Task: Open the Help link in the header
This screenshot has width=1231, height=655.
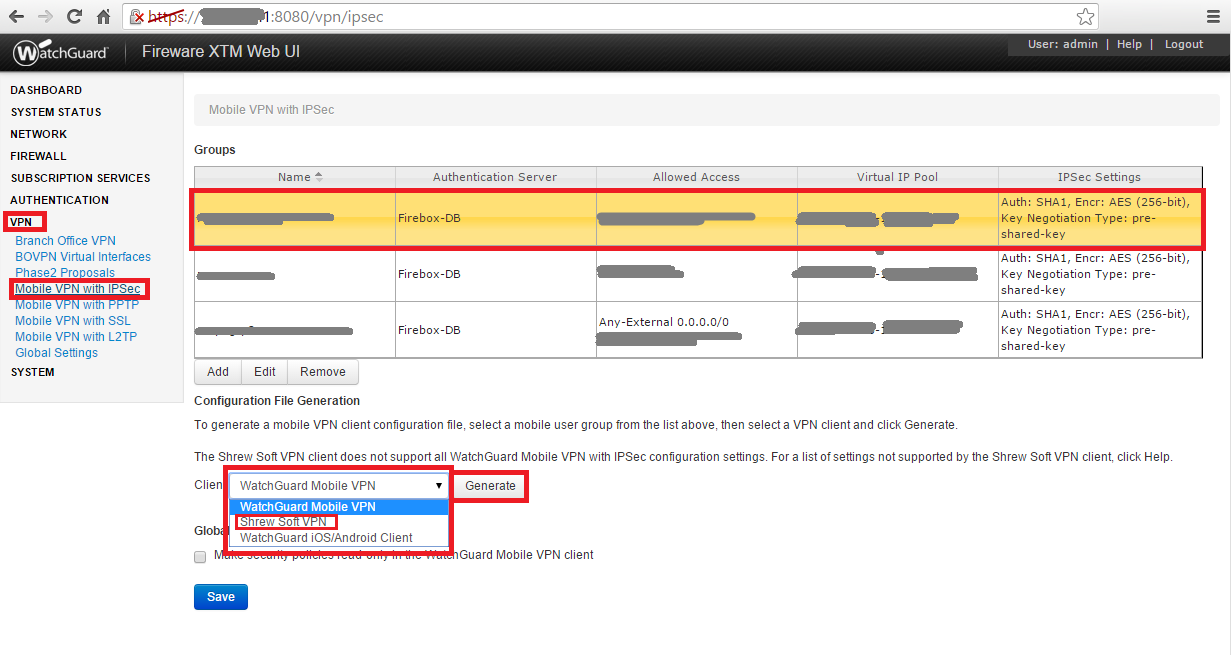Action: 1129,44
